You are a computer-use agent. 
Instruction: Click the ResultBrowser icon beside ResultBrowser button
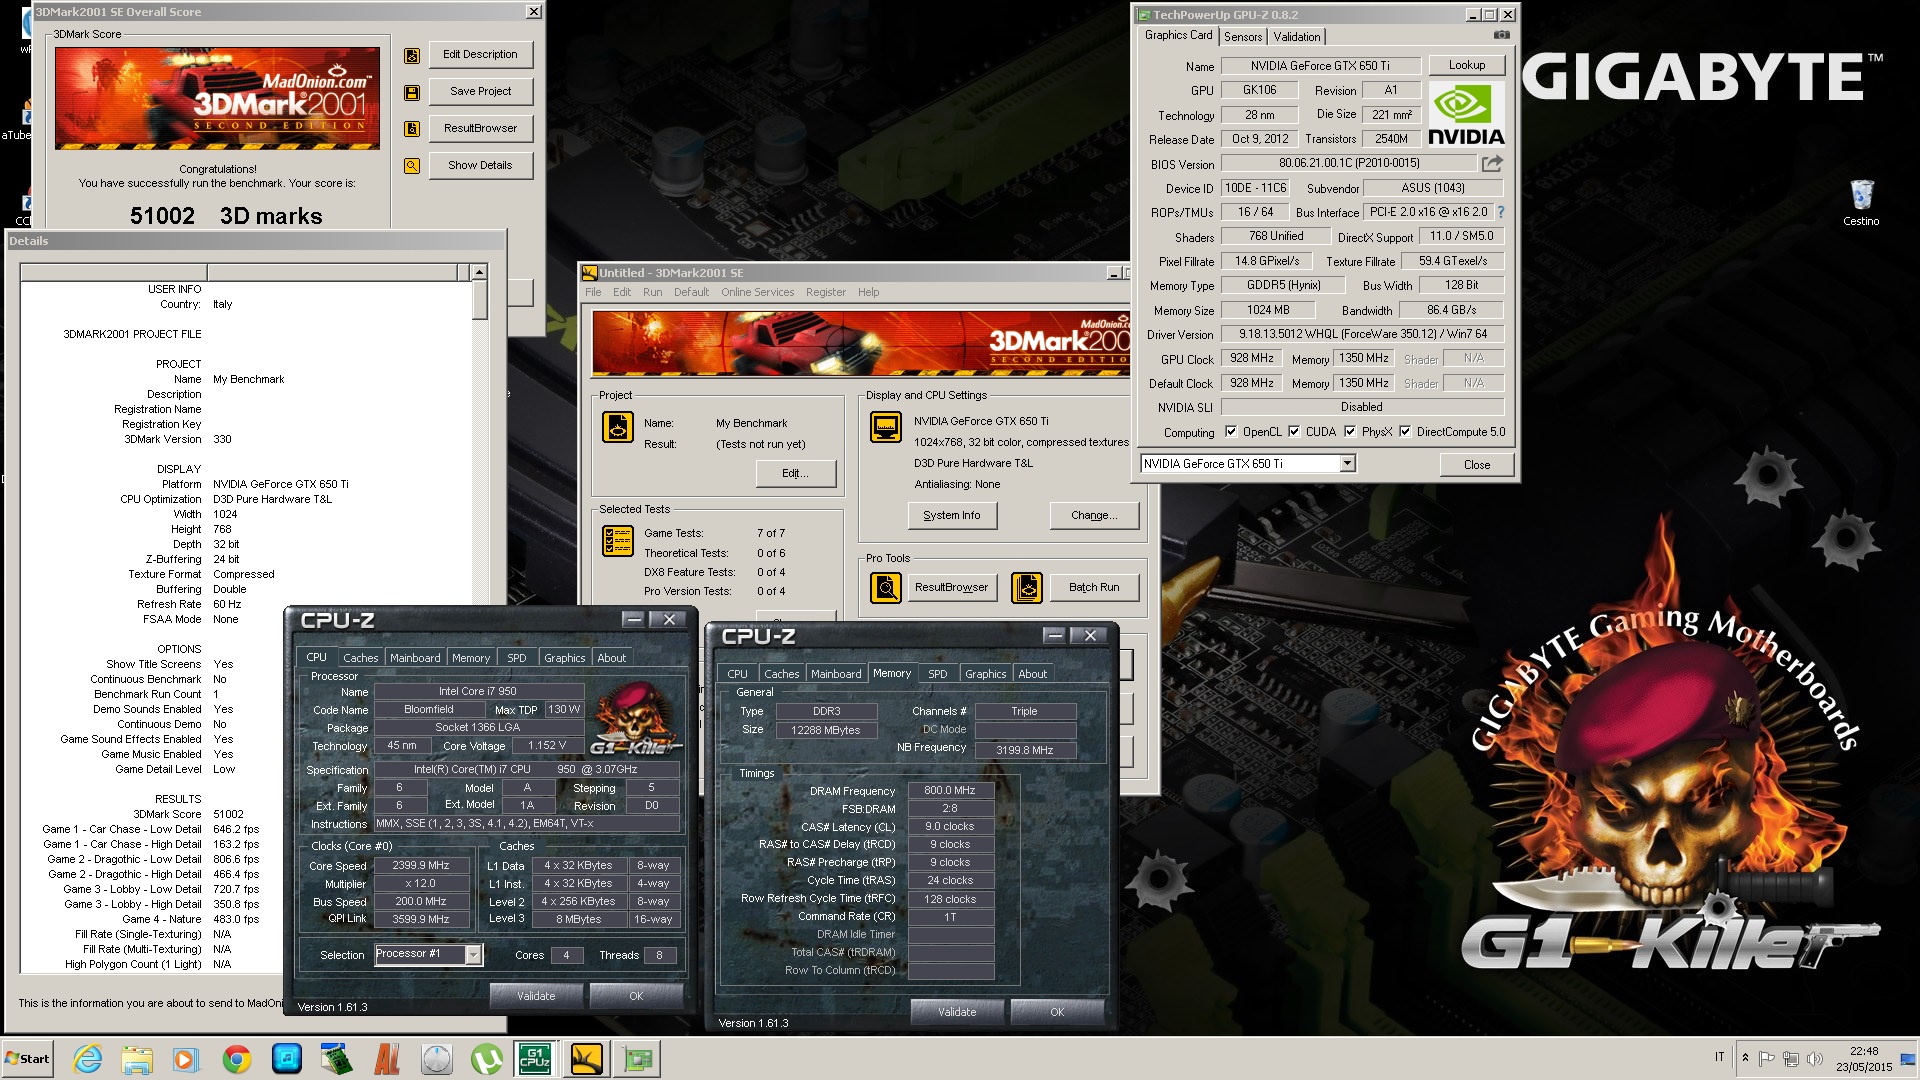[411, 129]
